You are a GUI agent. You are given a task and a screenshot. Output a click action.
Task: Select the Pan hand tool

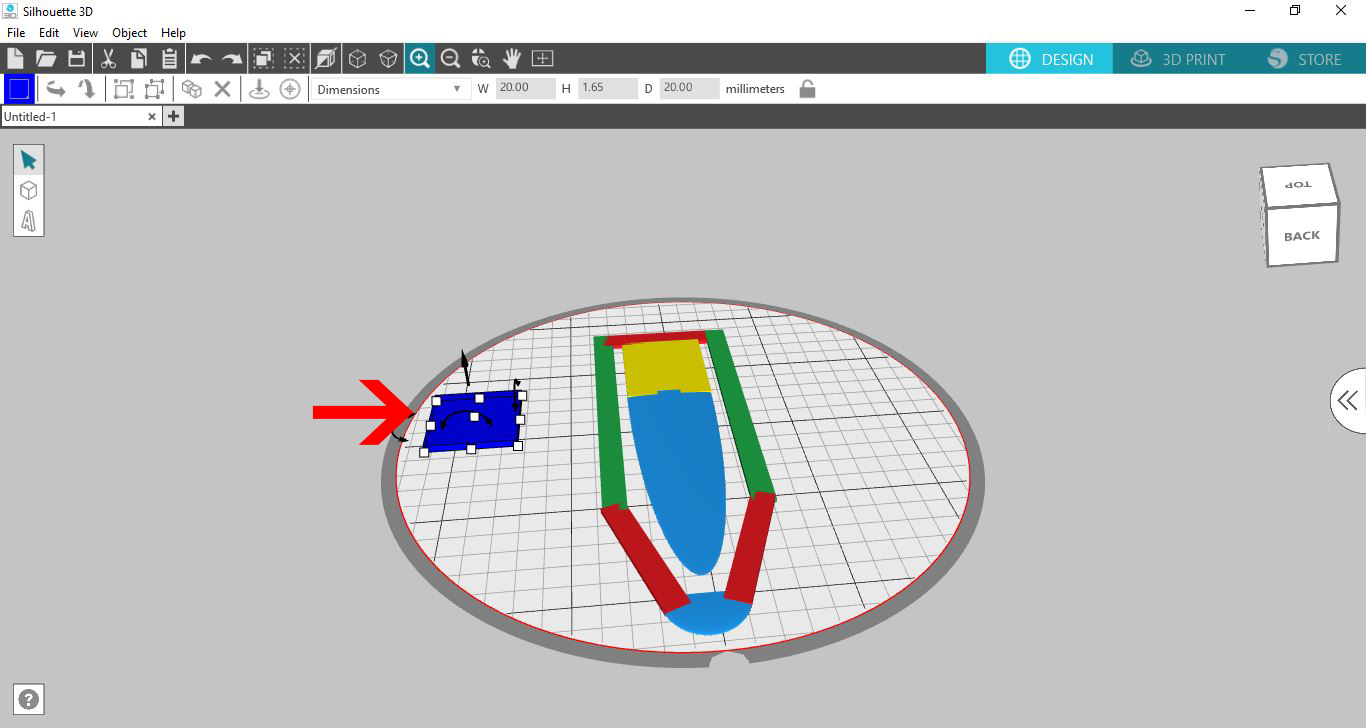[x=512, y=58]
